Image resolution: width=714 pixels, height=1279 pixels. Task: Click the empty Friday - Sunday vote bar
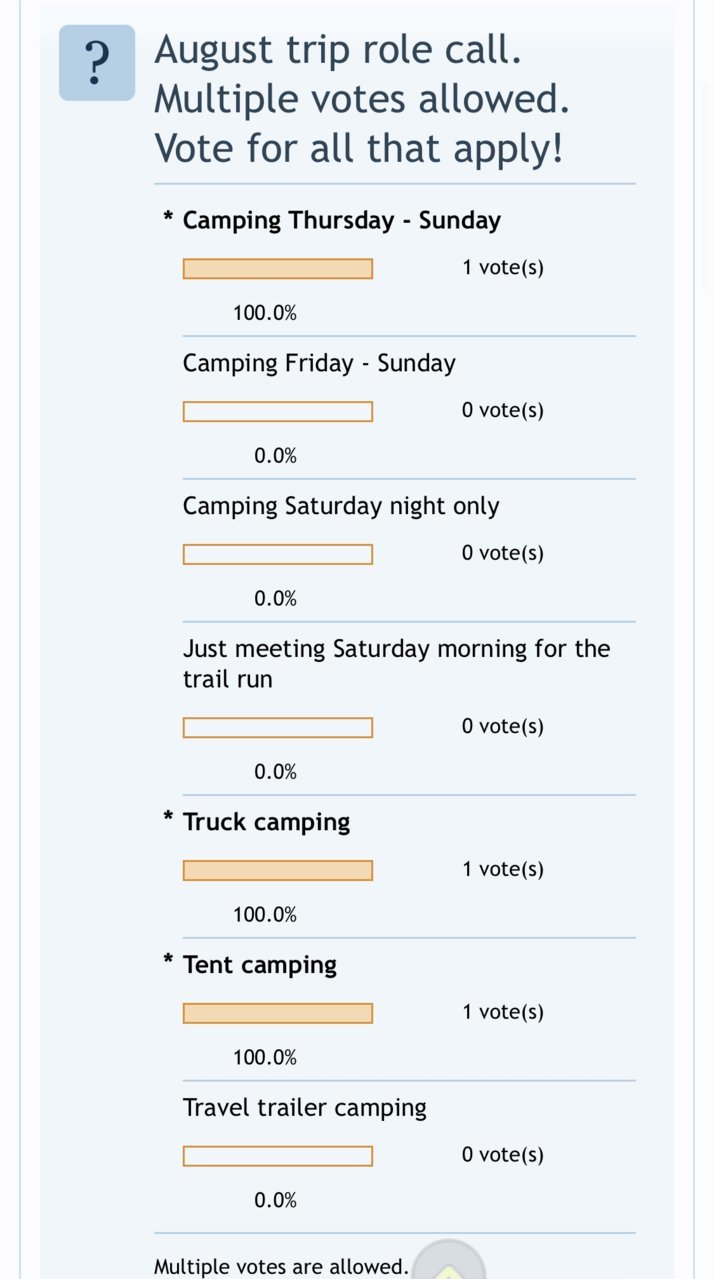coord(278,412)
